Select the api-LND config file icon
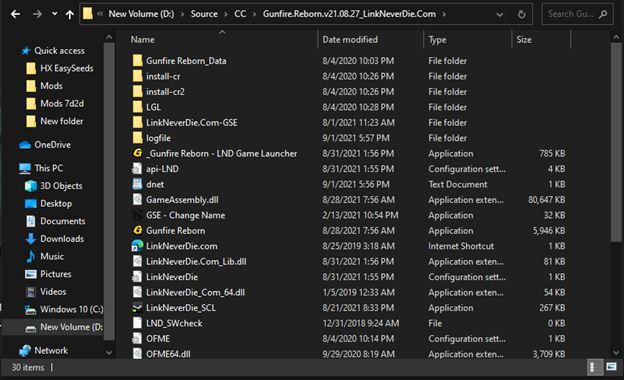624x380 pixels. (x=137, y=169)
